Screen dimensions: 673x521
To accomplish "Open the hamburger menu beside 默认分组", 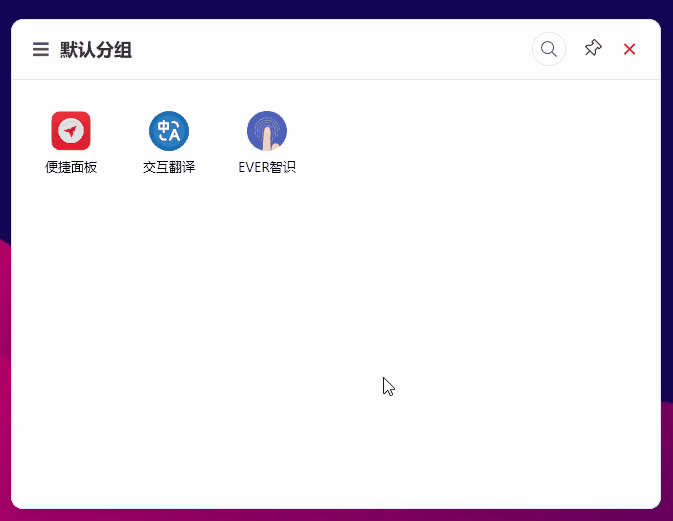I will click(x=40, y=49).
